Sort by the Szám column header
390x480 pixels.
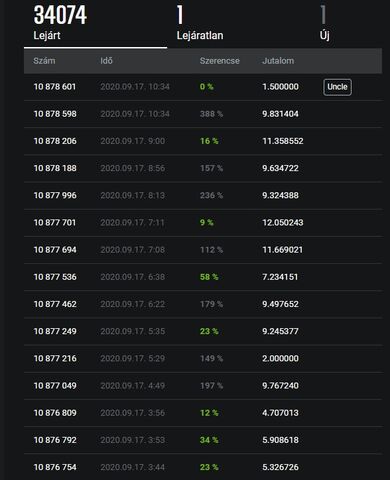(44, 61)
